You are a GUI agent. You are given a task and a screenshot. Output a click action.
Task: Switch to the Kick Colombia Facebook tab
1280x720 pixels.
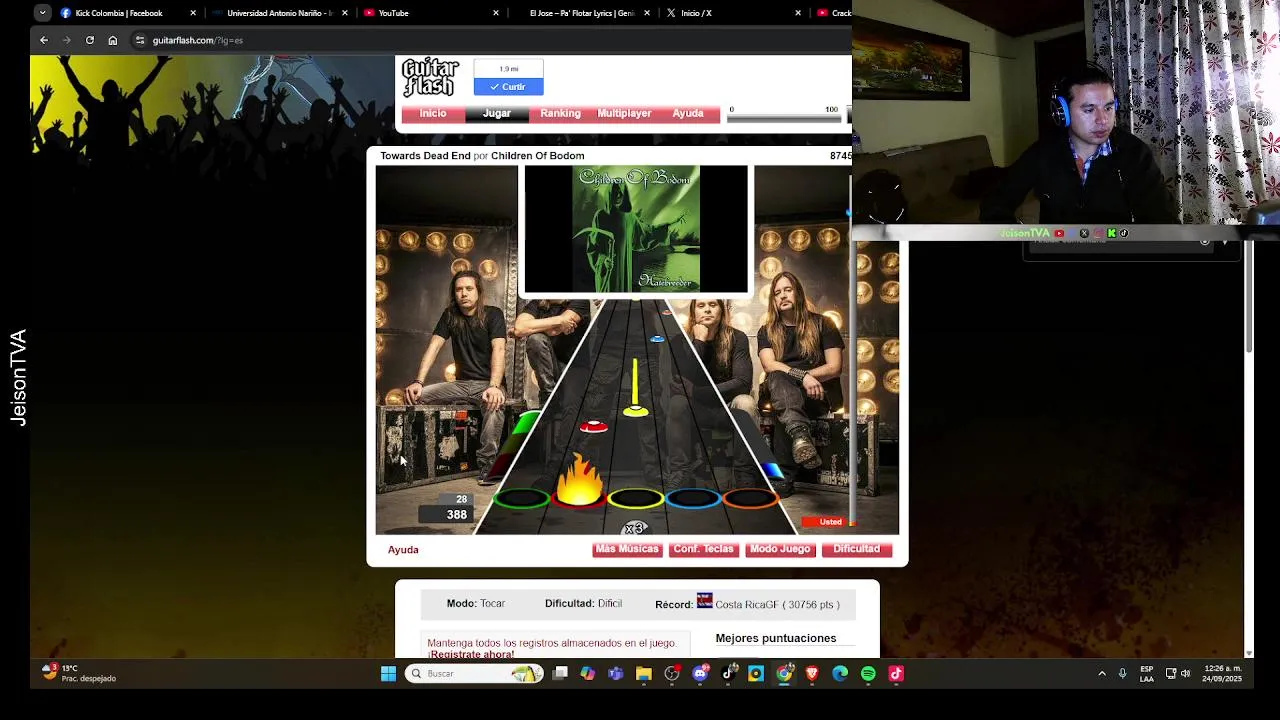128,13
